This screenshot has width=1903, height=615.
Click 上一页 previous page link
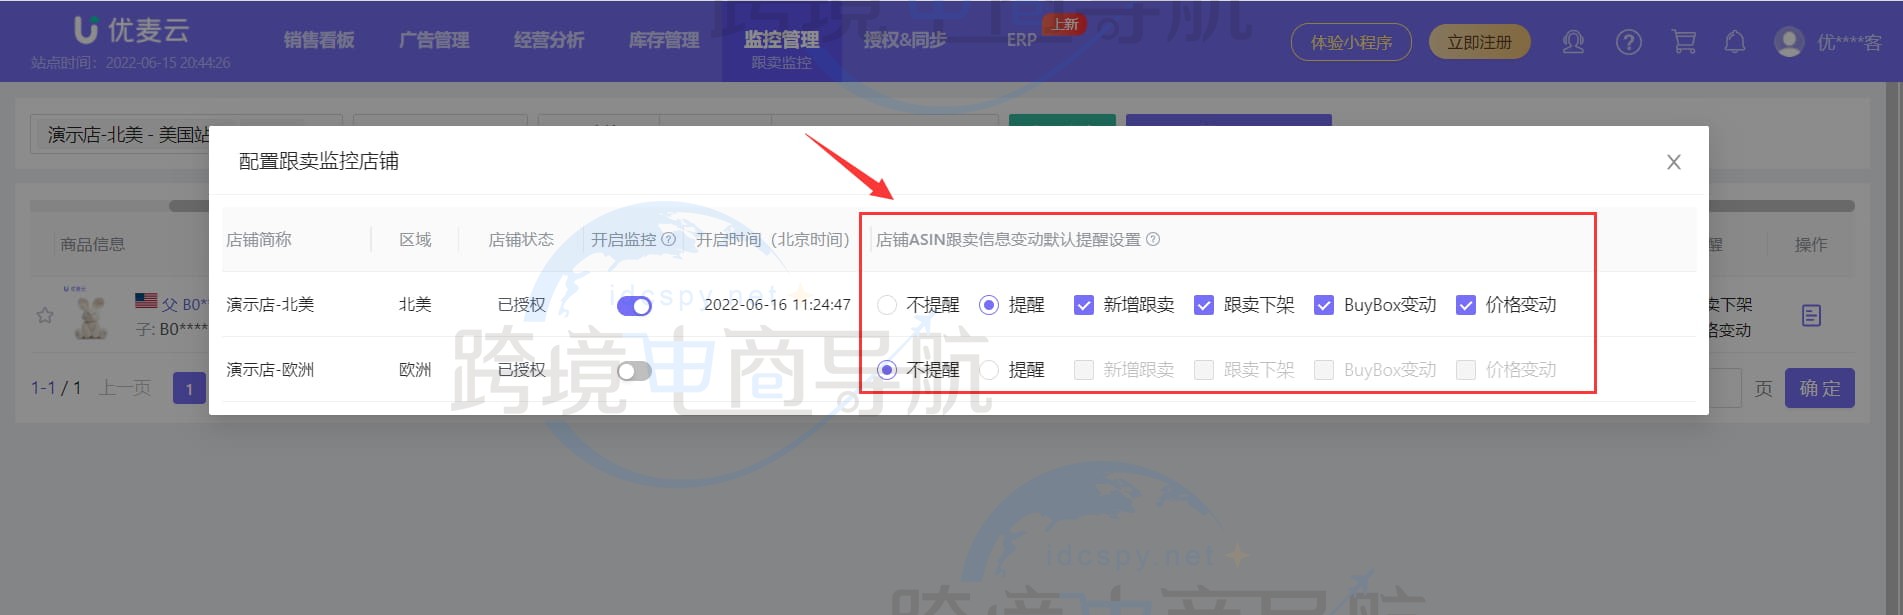pyautogui.click(x=125, y=388)
